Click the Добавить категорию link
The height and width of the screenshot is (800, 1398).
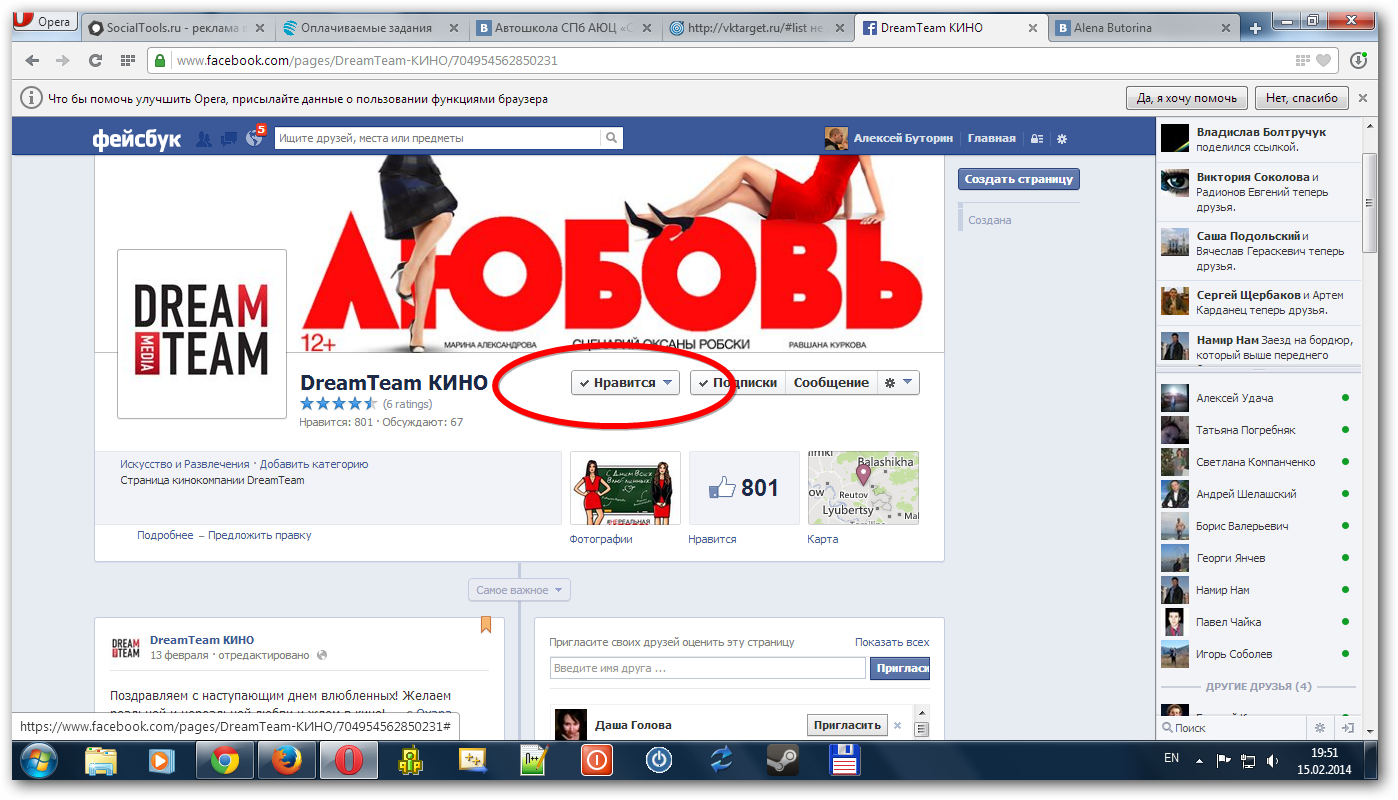[314, 464]
